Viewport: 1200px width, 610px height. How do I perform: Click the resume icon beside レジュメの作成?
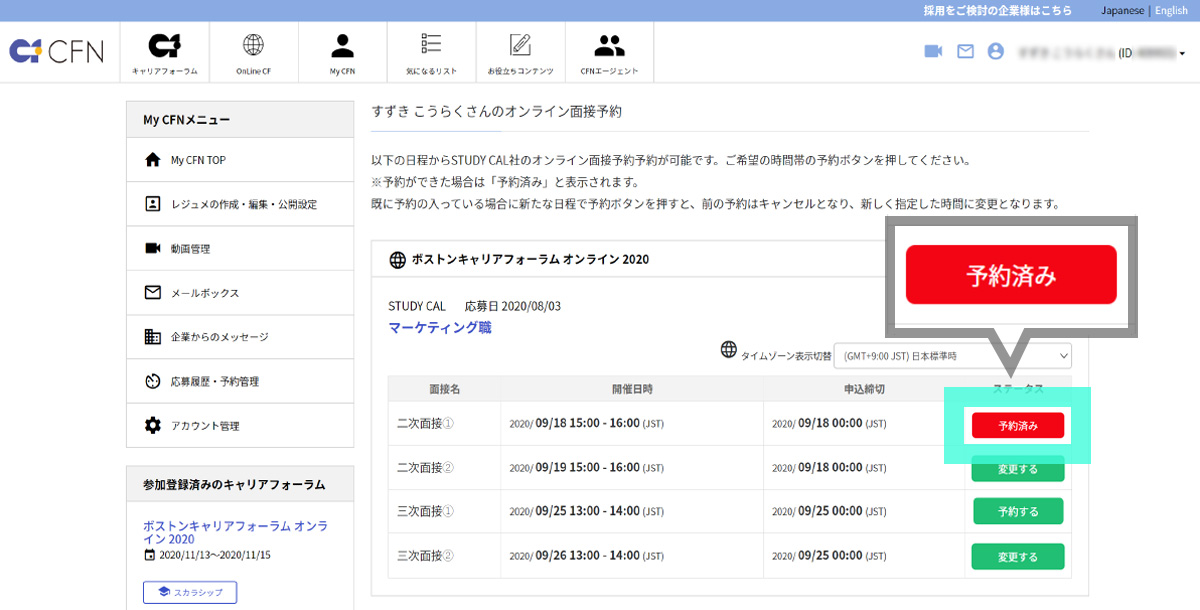coord(153,204)
